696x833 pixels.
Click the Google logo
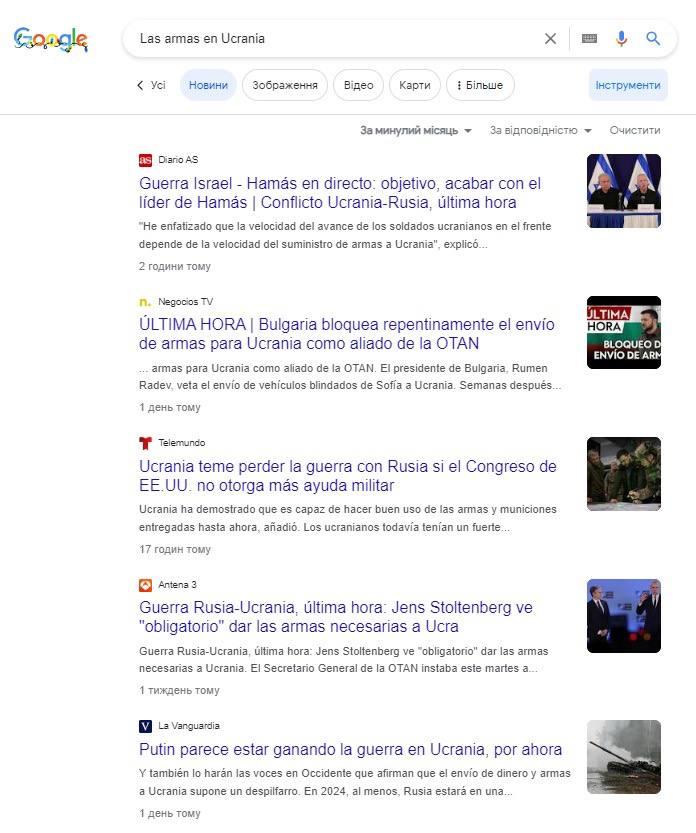pyautogui.click(x=51, y=39)
